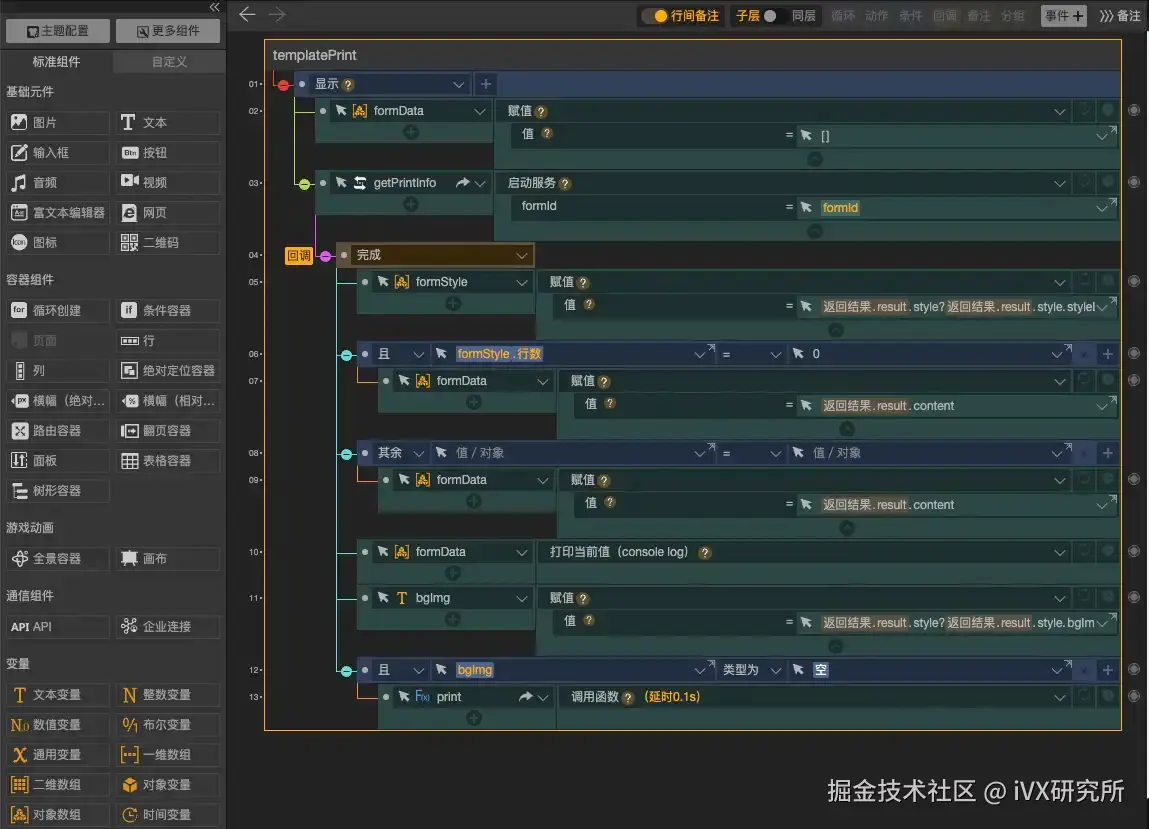Select the 网页 webpage component

[168, 213]
